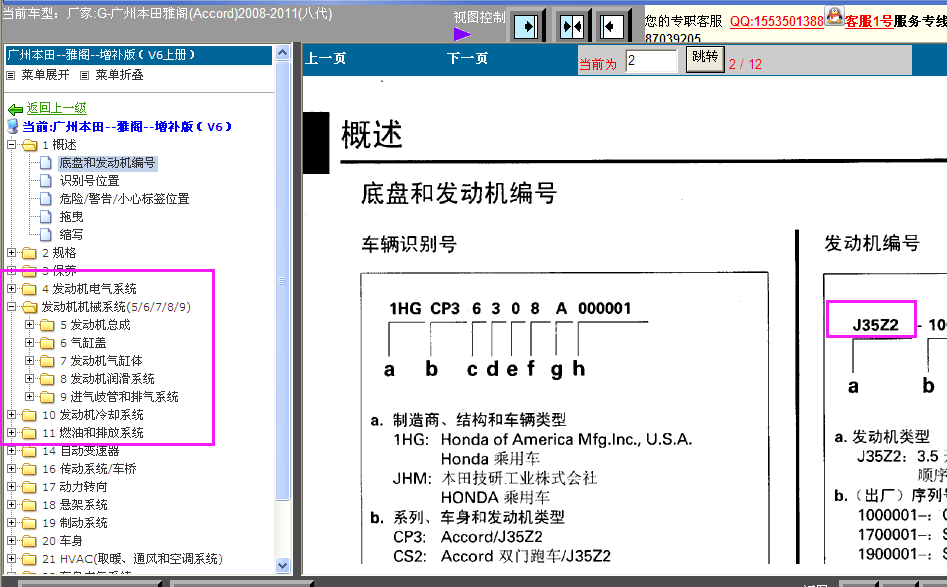Expand the 8 发动机润滑系统 node
The image size is (947, 587).
(29, 379)
